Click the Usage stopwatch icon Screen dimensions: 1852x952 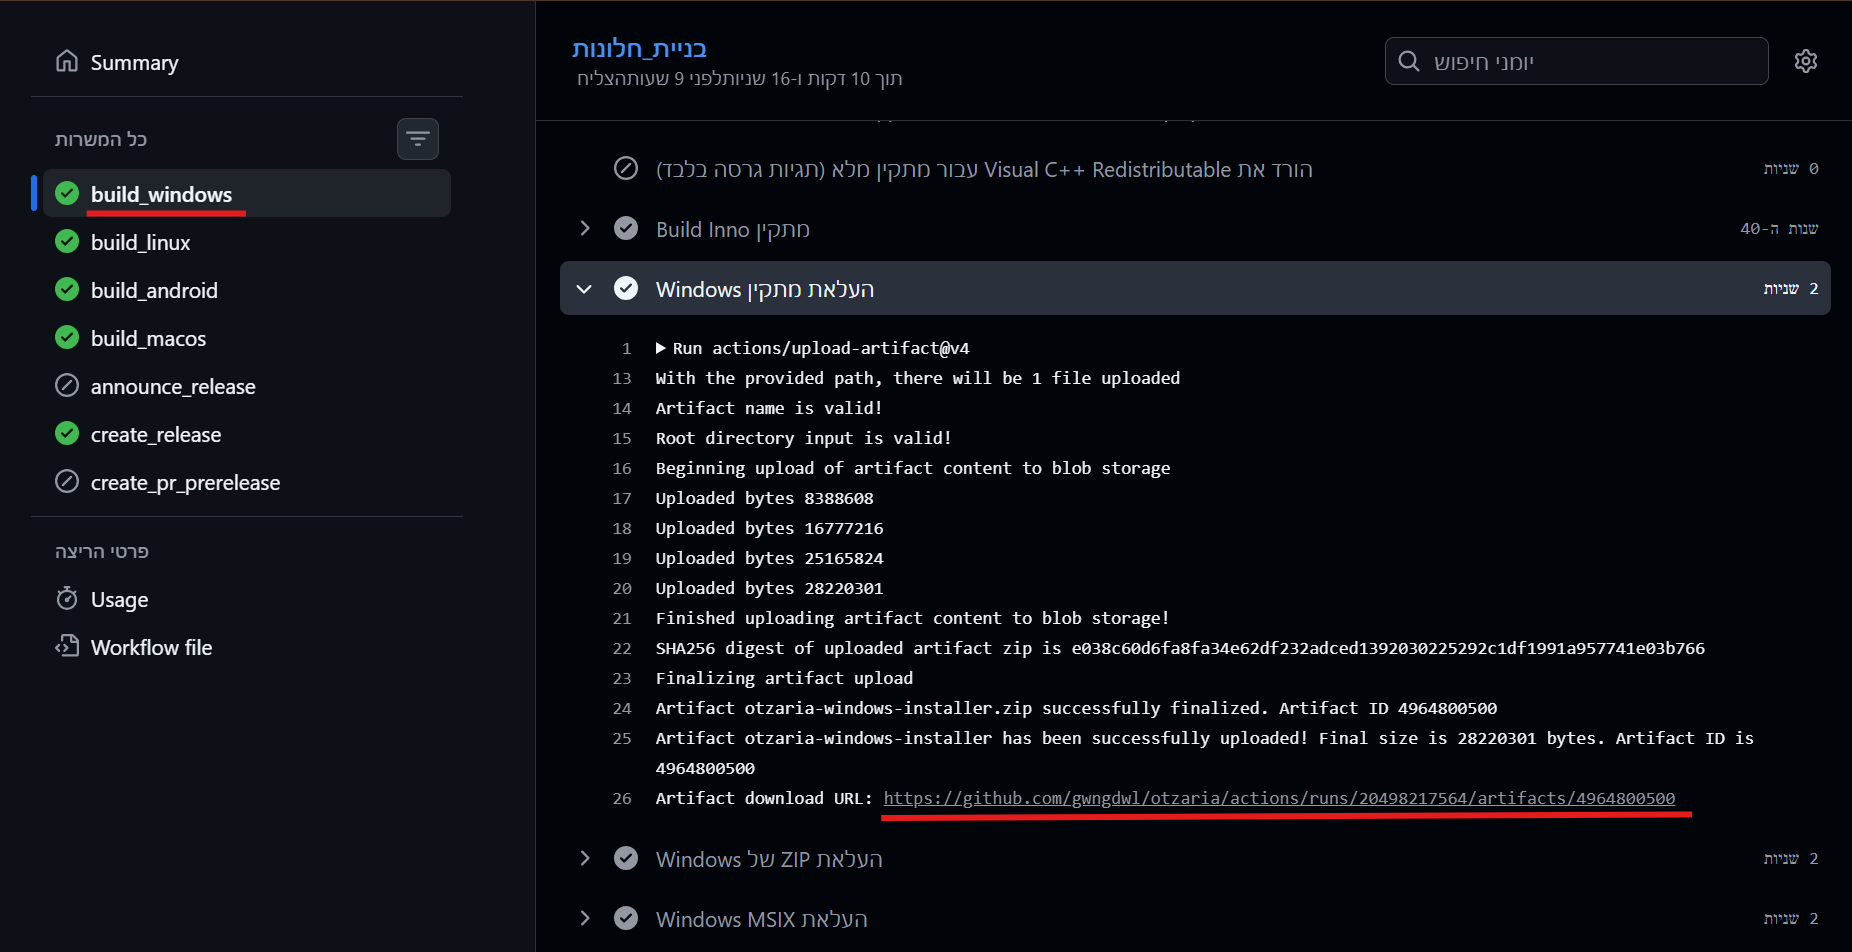click(x=67, y=599)
